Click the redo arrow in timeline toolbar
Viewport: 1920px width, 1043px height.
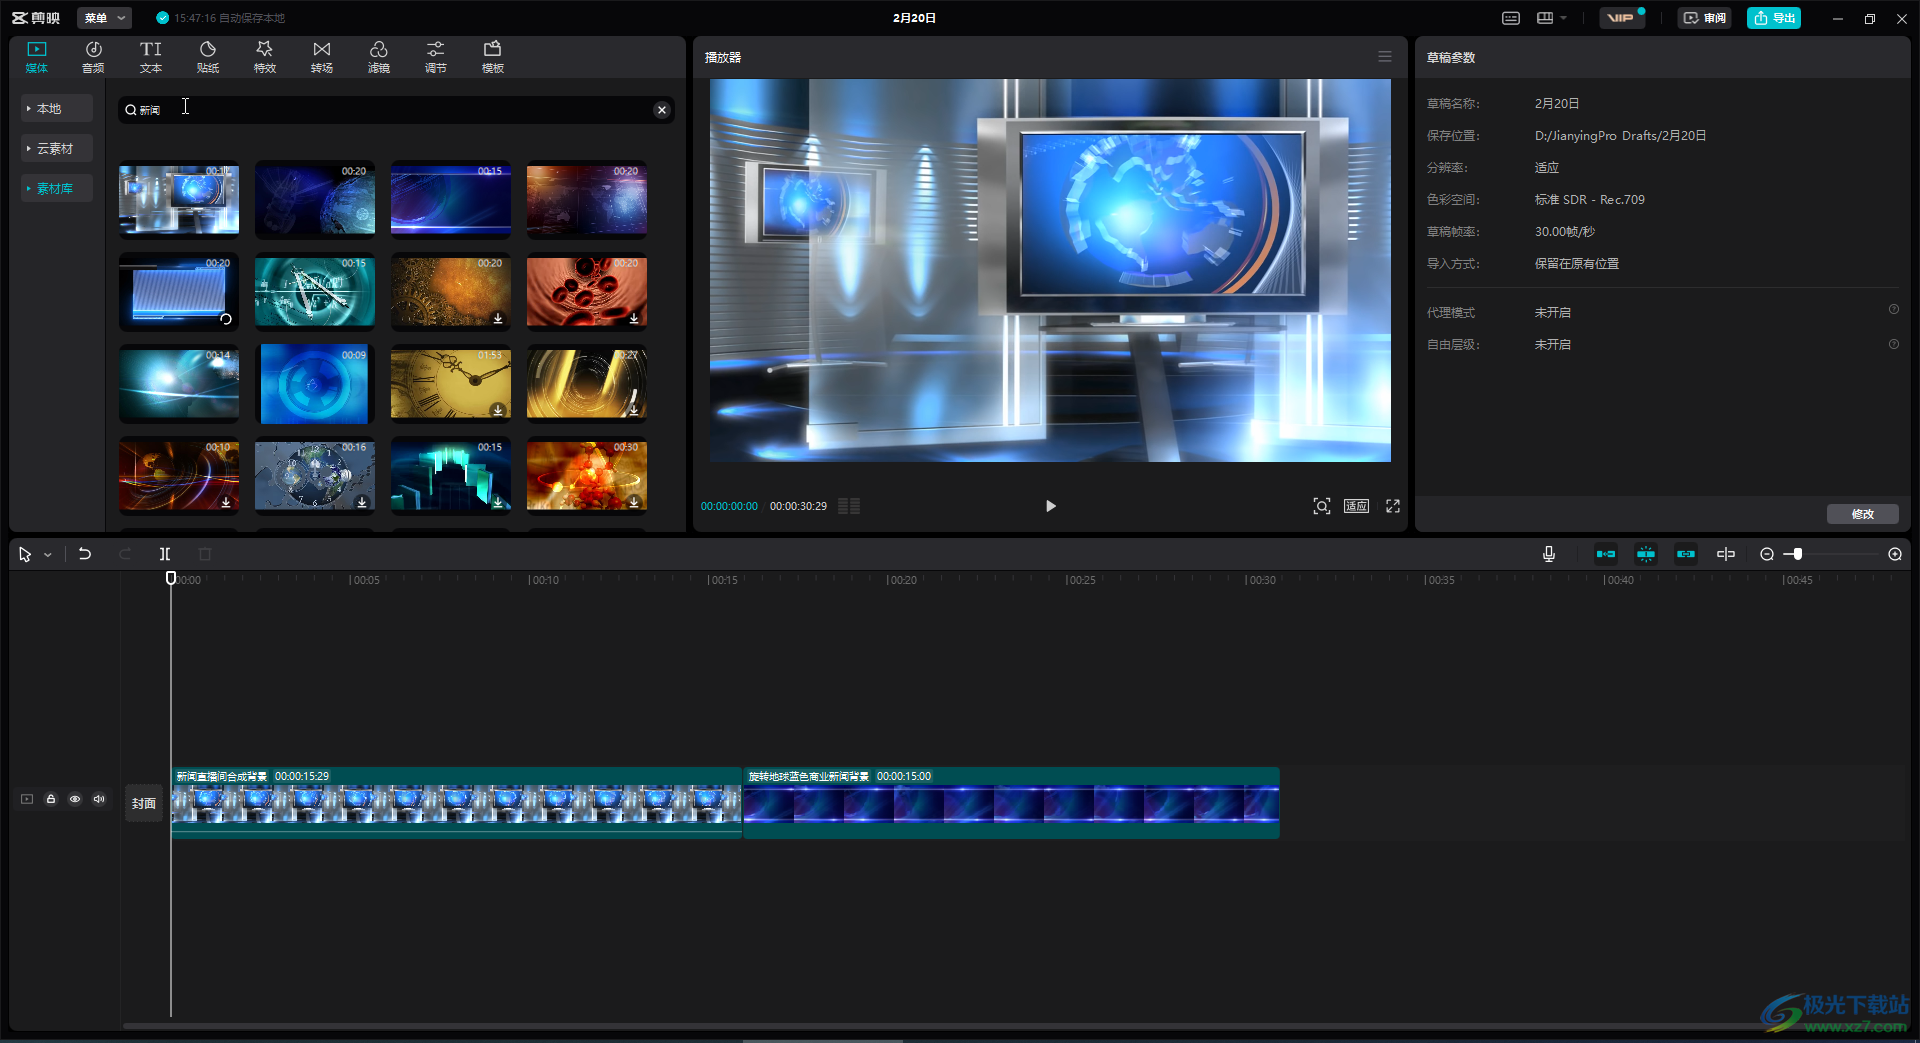coord(125,554)
